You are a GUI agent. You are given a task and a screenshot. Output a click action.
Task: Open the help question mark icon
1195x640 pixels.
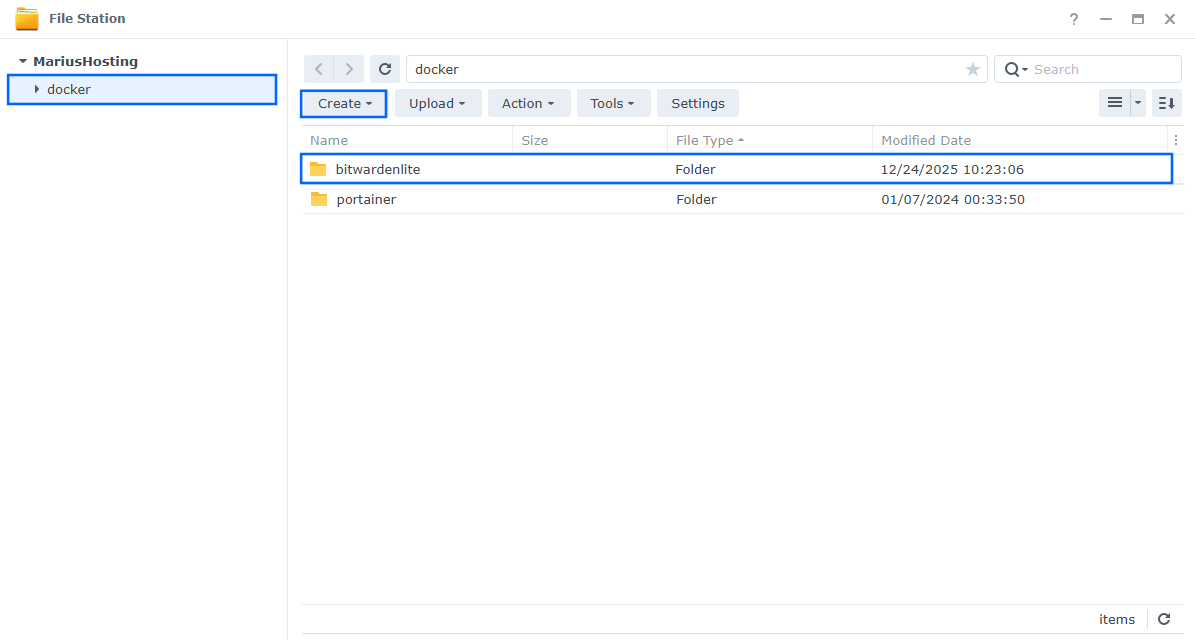tap(1073, 19)
